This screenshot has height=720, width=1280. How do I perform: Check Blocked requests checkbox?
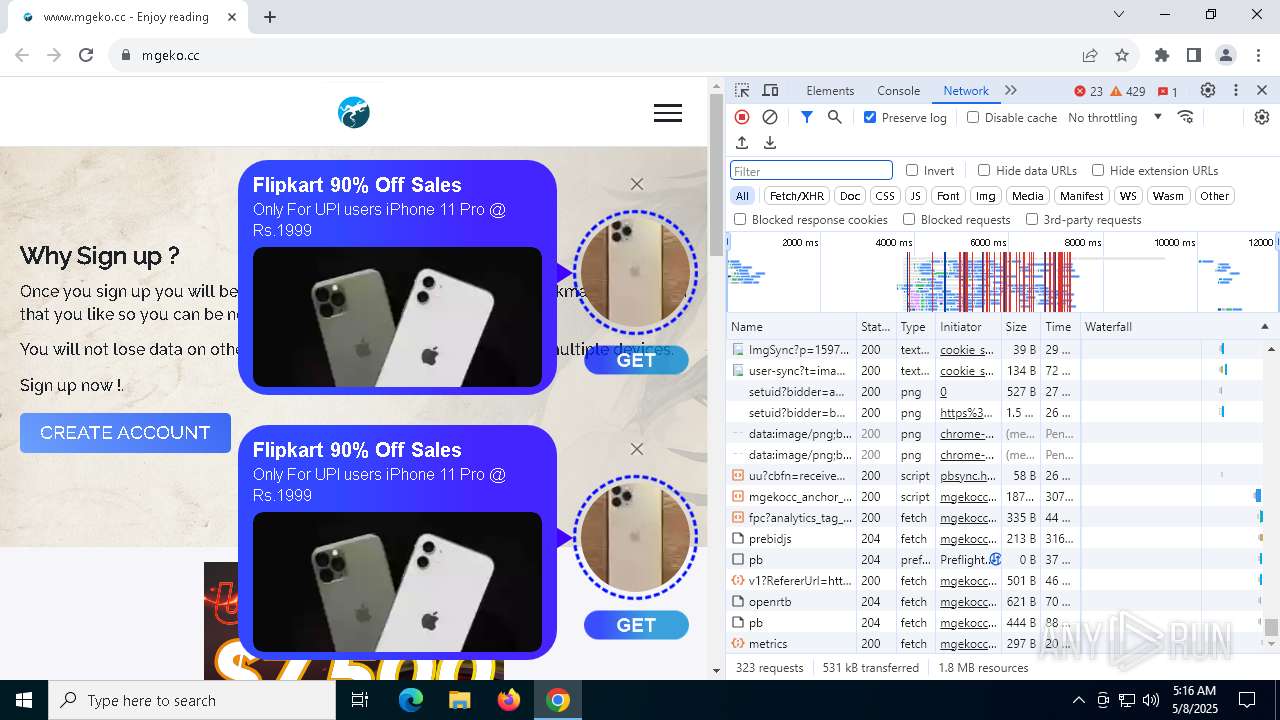[x=909, y=219]
